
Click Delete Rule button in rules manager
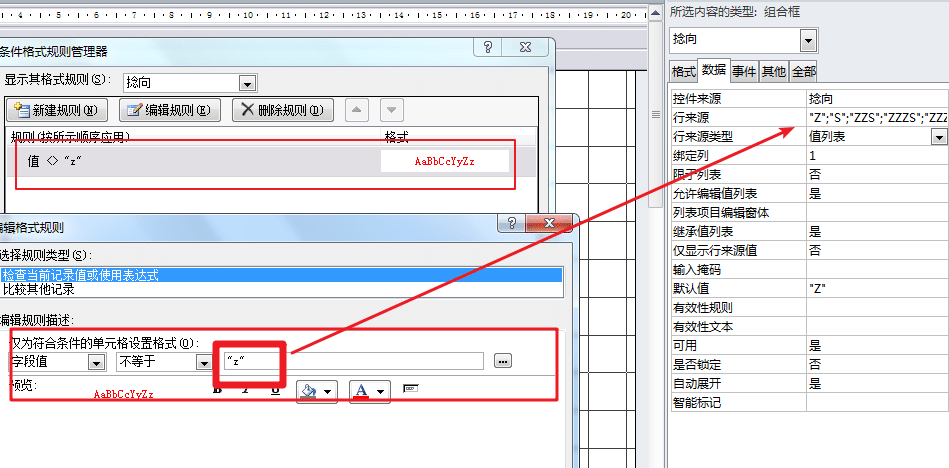pyautogui.click(x=283, y=110)
